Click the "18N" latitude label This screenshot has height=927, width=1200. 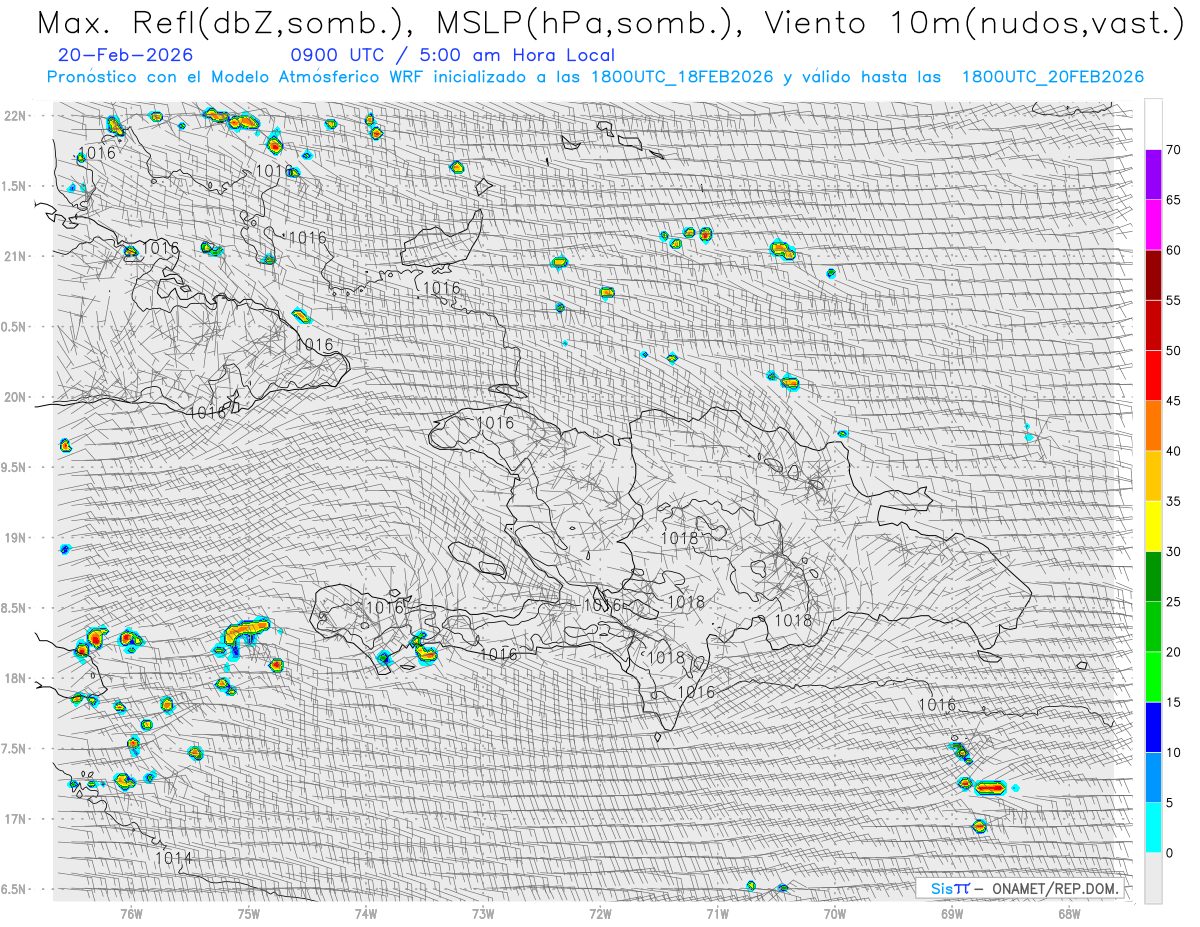pos(15,679)
